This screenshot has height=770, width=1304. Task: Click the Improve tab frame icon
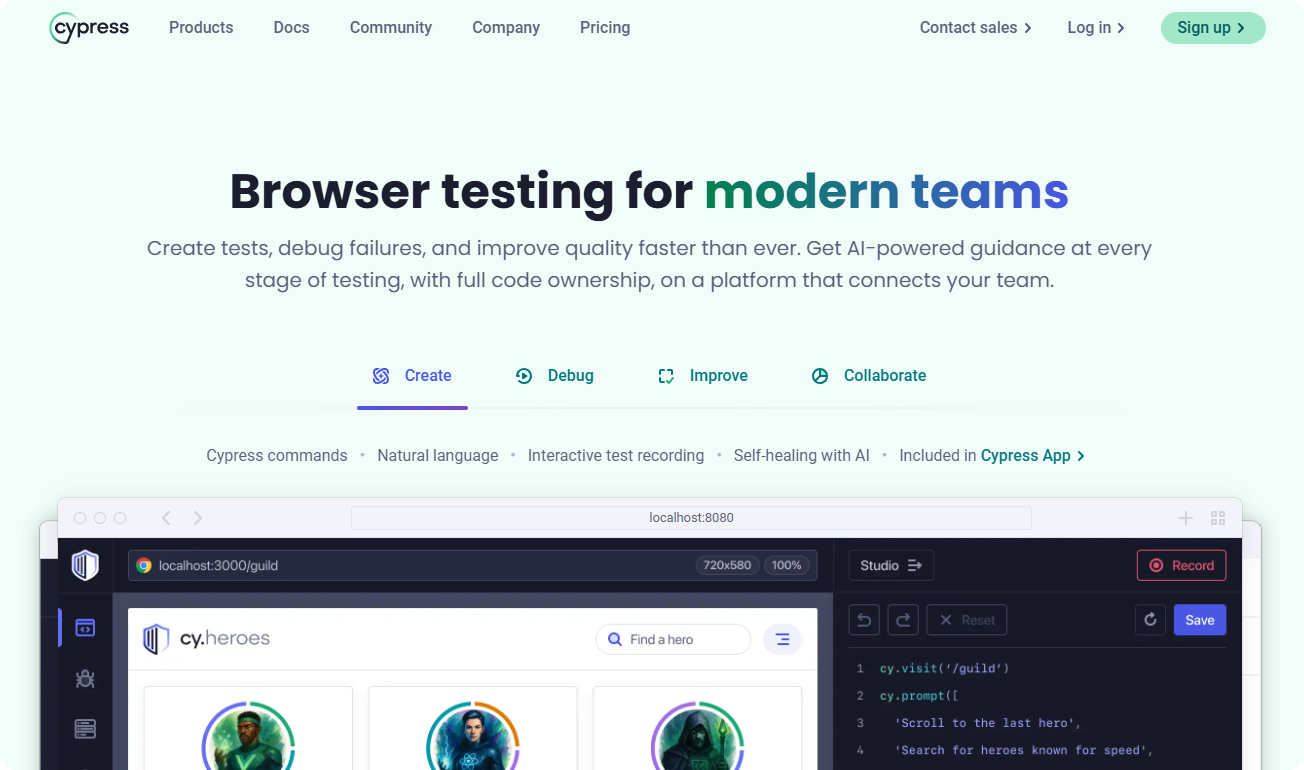[666, 376]
